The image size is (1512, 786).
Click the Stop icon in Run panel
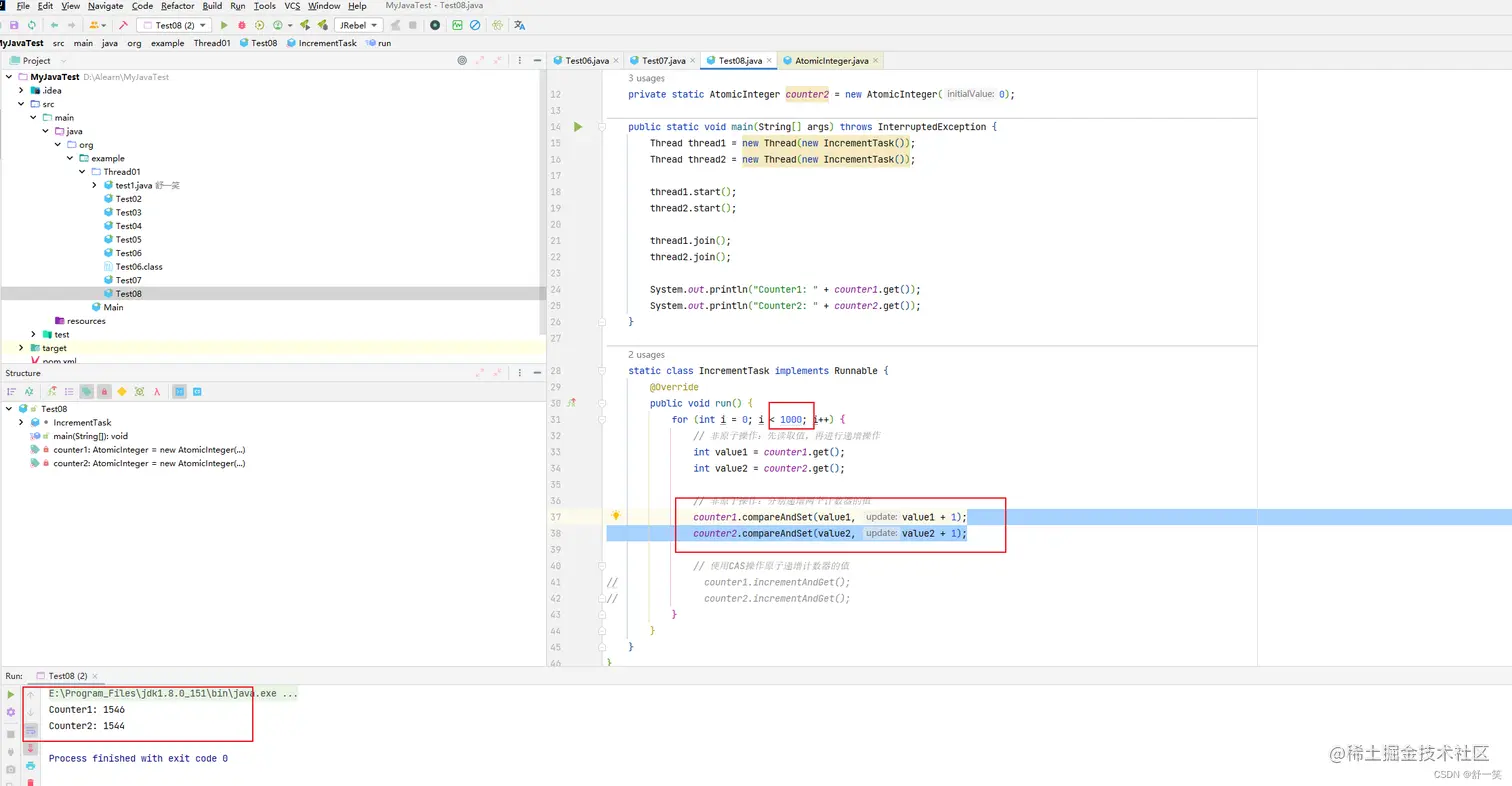pos(11,734)
